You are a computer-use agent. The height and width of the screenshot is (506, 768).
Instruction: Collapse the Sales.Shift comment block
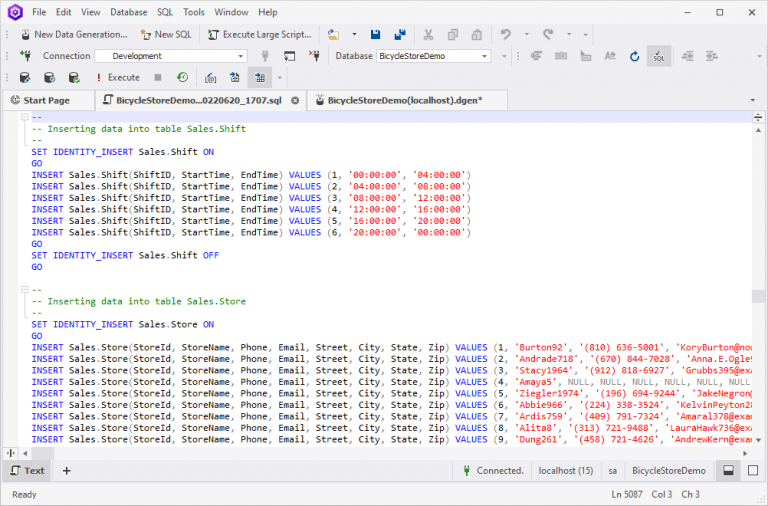24,117
